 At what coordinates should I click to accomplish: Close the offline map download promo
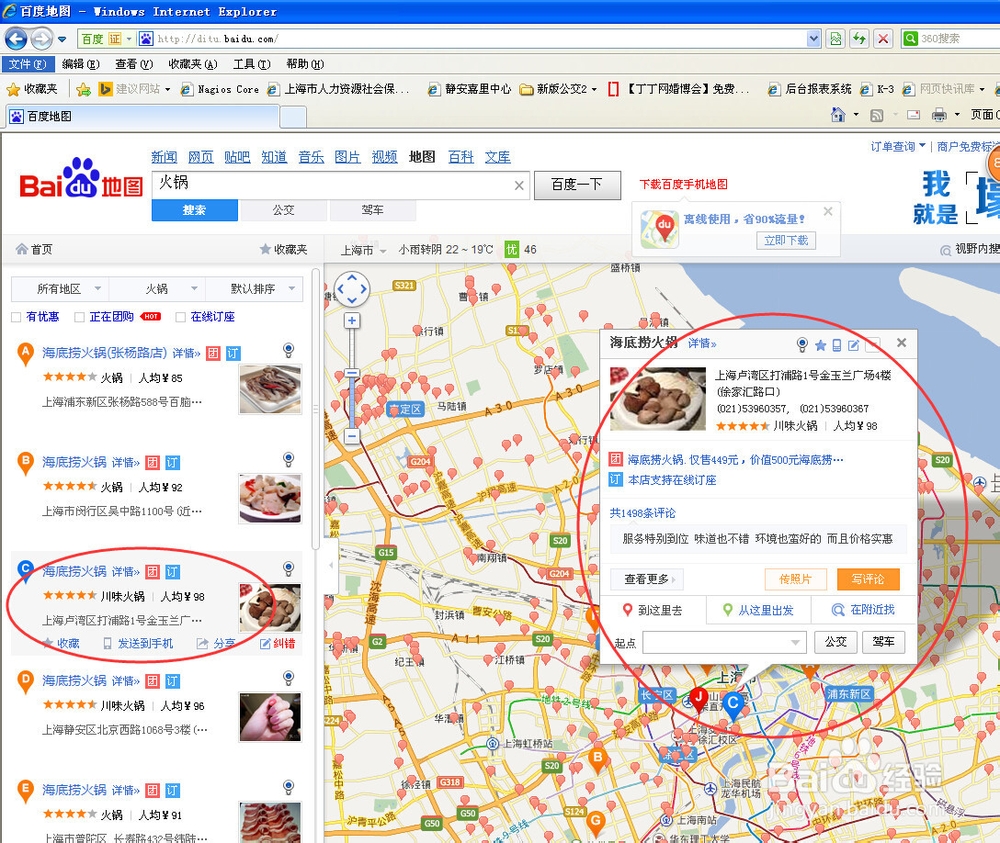click(x=828, y=211)
